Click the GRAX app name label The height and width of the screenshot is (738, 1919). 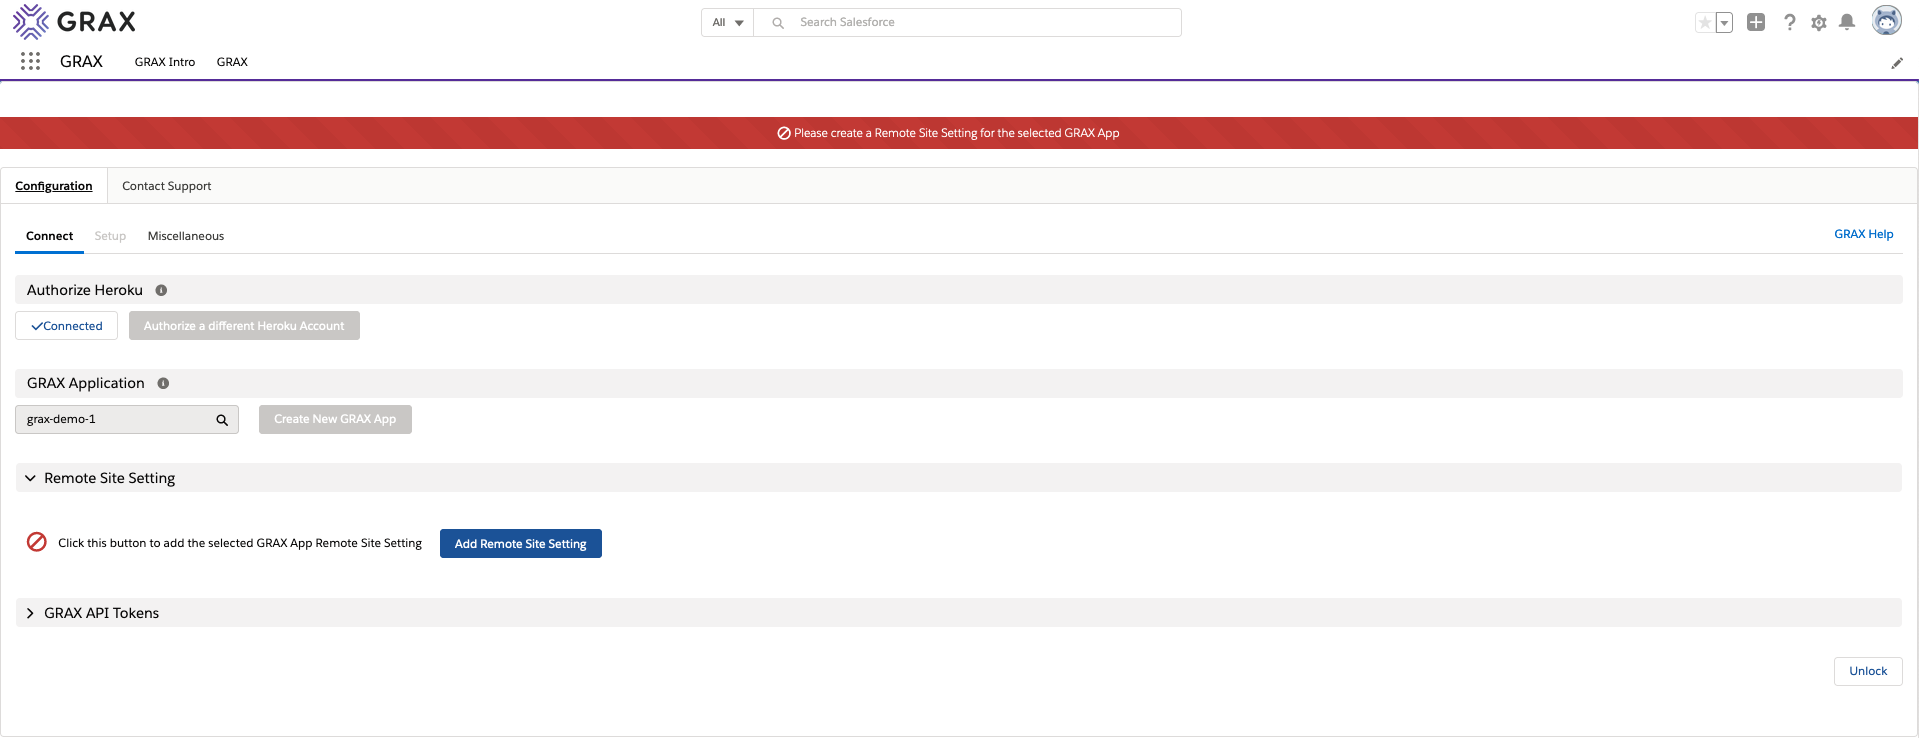click(x=81, y=62)
